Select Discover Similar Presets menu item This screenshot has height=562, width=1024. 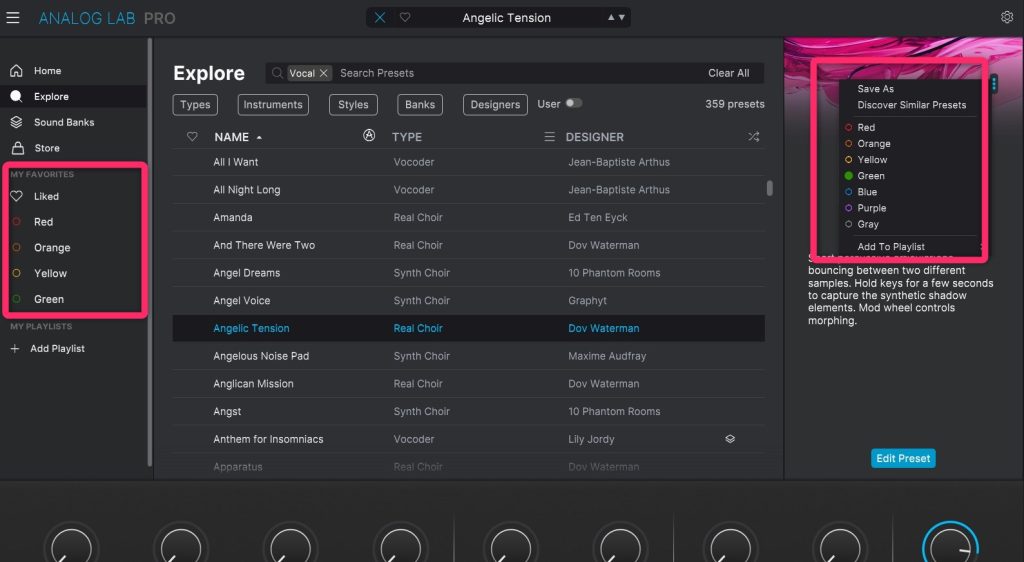[x=911, y=105]
